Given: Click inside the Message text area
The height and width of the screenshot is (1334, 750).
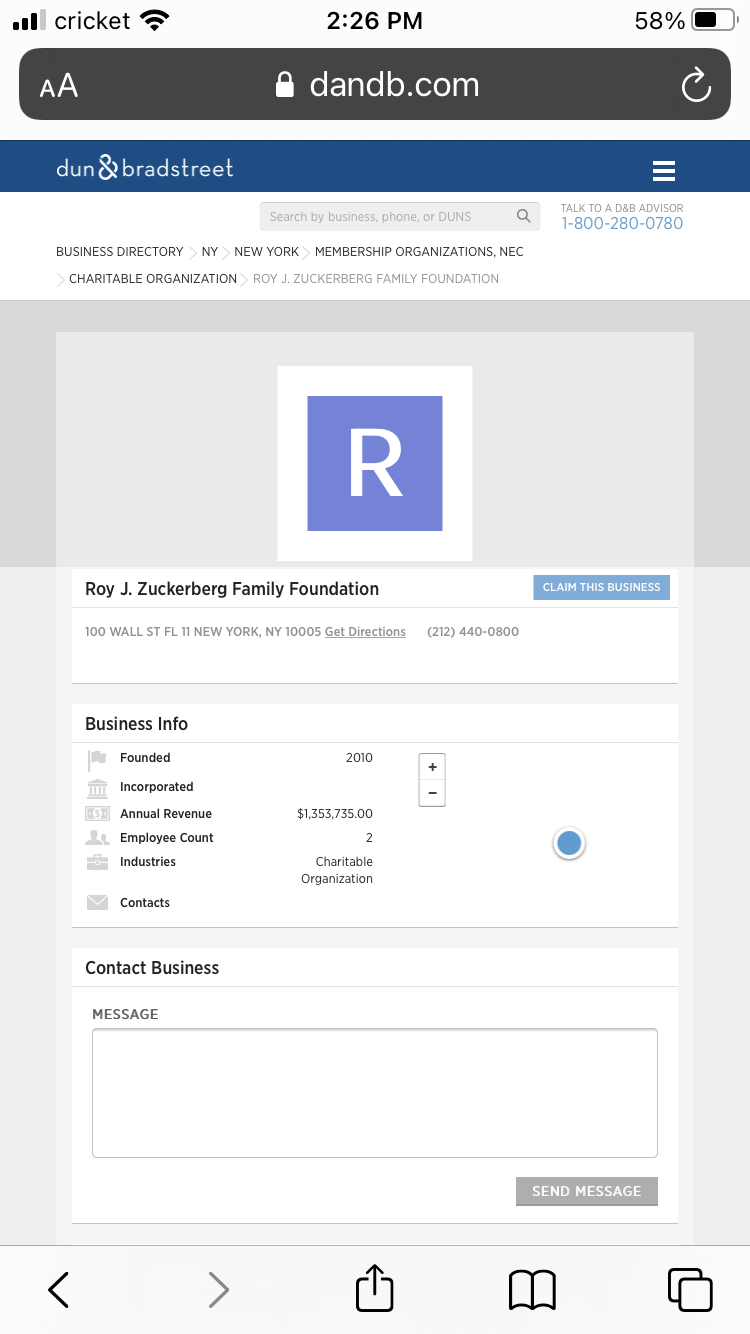Looking at the screenshot, I should (375, 1093).
